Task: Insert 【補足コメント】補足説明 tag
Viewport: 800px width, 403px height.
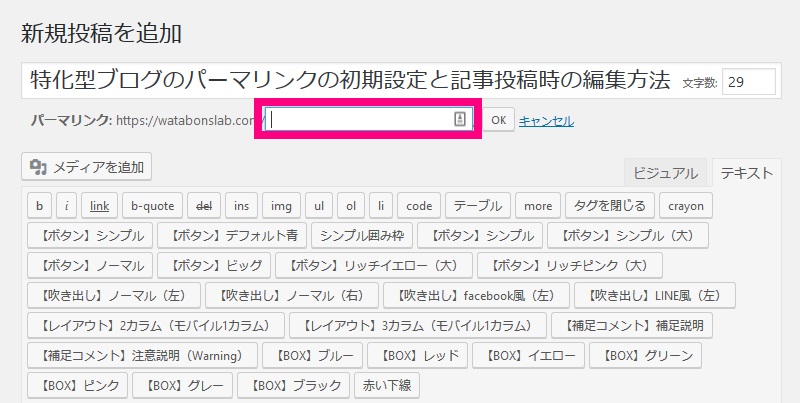Action: 632,325
